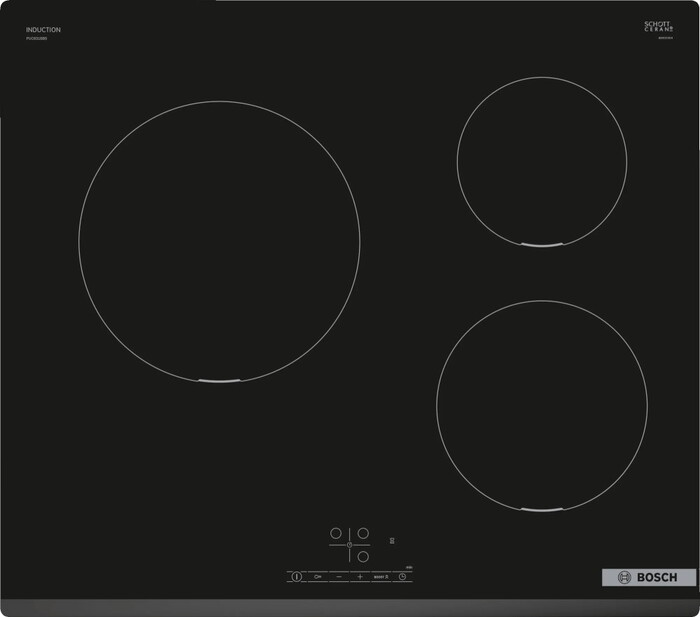Activate the boost function key

pos(381,577)
